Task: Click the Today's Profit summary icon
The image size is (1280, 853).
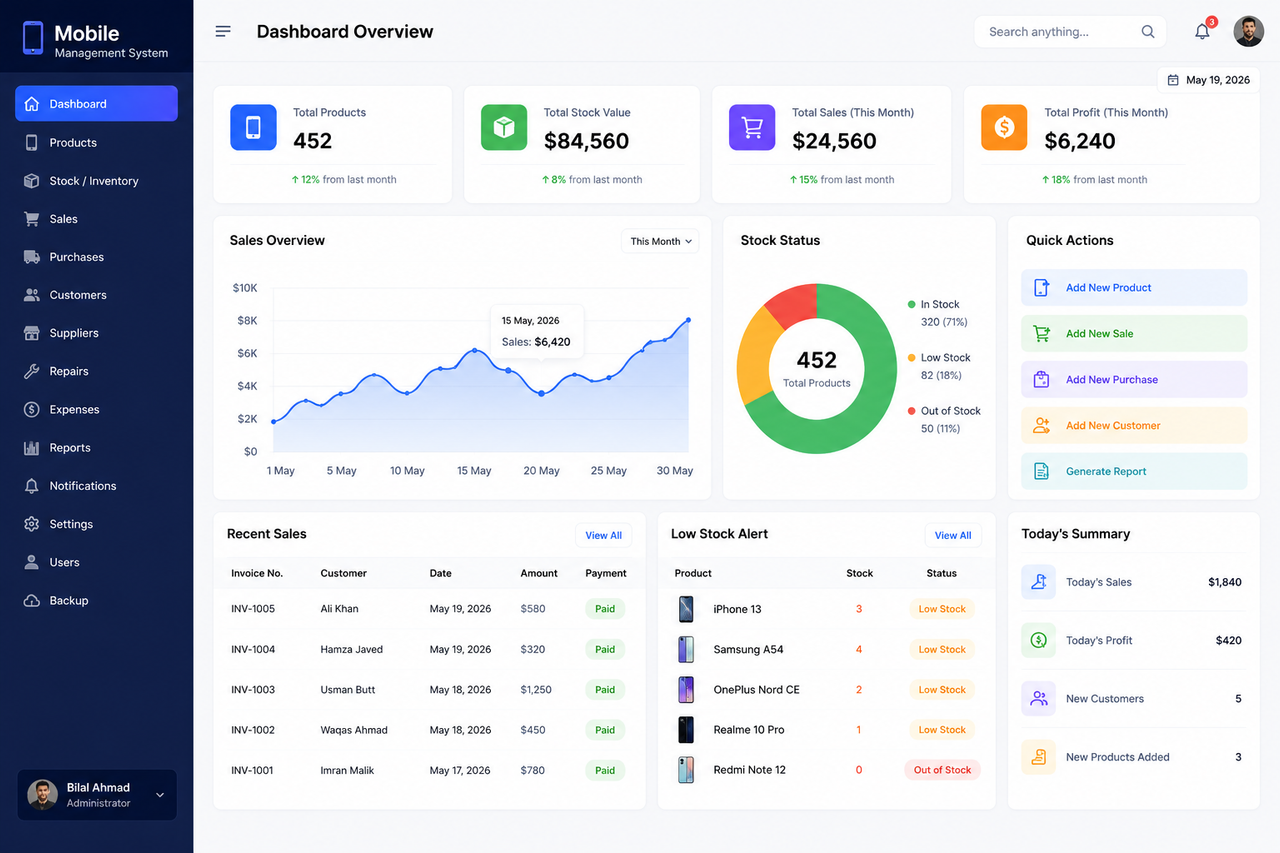Action: (x=1039, y=640)
